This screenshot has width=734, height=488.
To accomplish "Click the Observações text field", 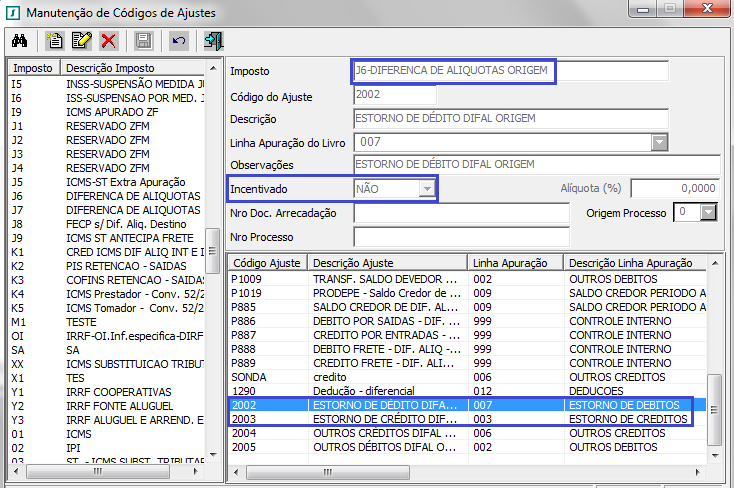I will point(537,165).
